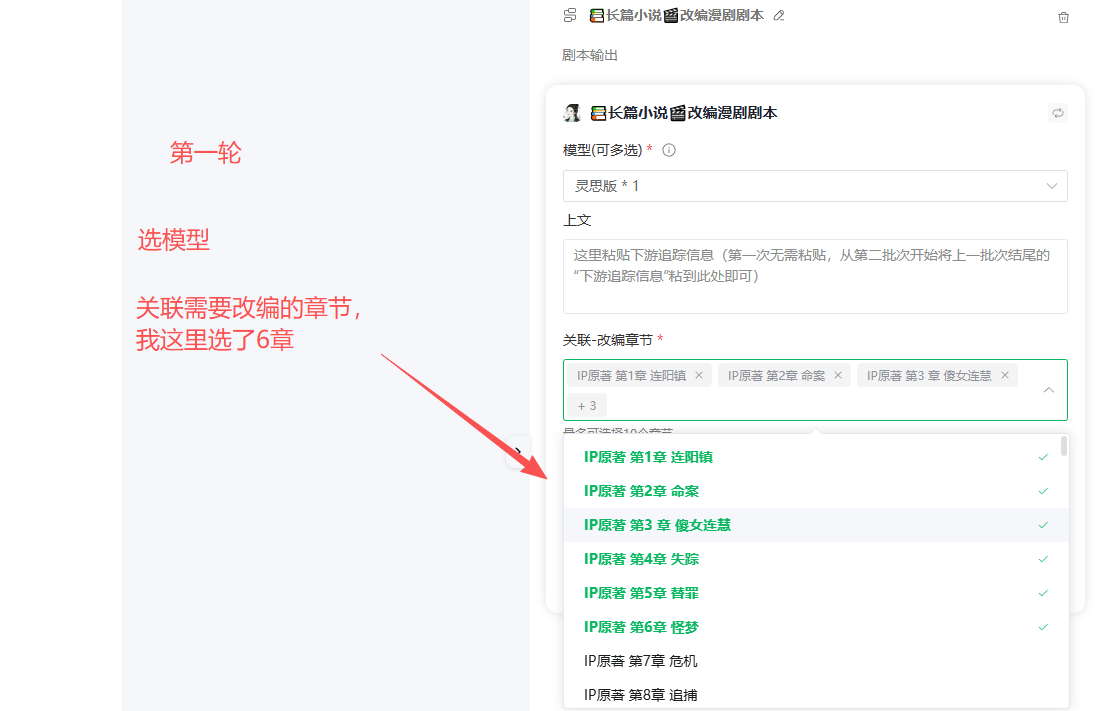Open the 灵思版 * 1 model dropdown

click(x=815, y=186)
